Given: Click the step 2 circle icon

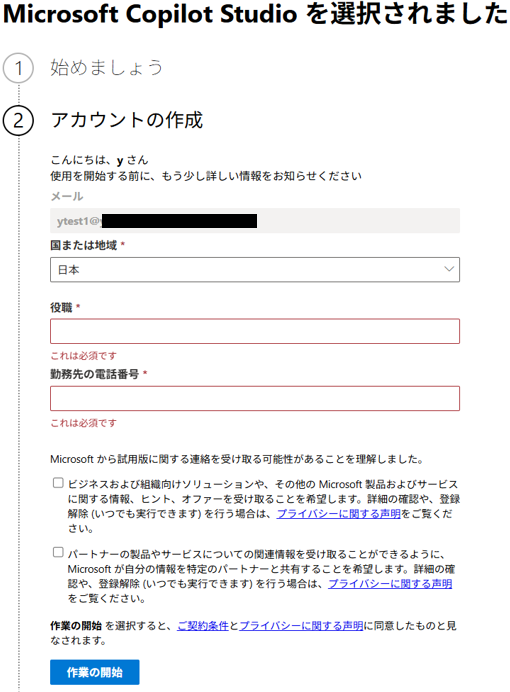Looking at the screenshot, I should pos(18,120).
